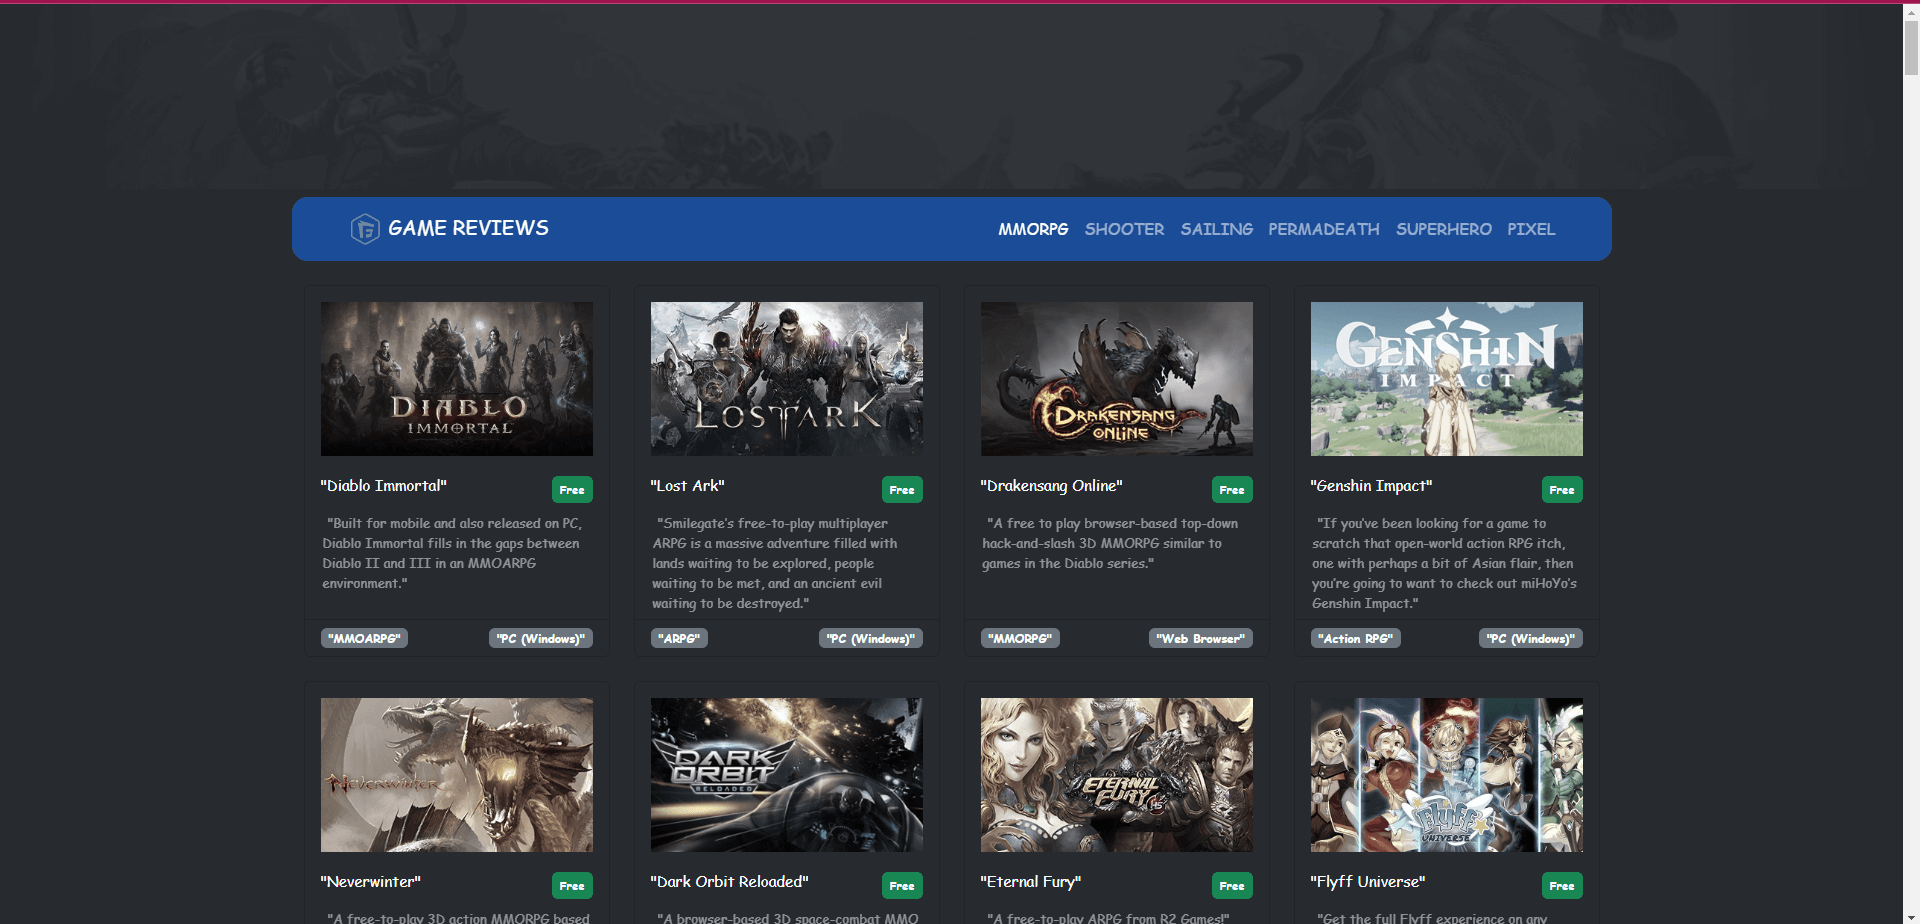Click the "Diablo Immortal" title

coord(384,486)
